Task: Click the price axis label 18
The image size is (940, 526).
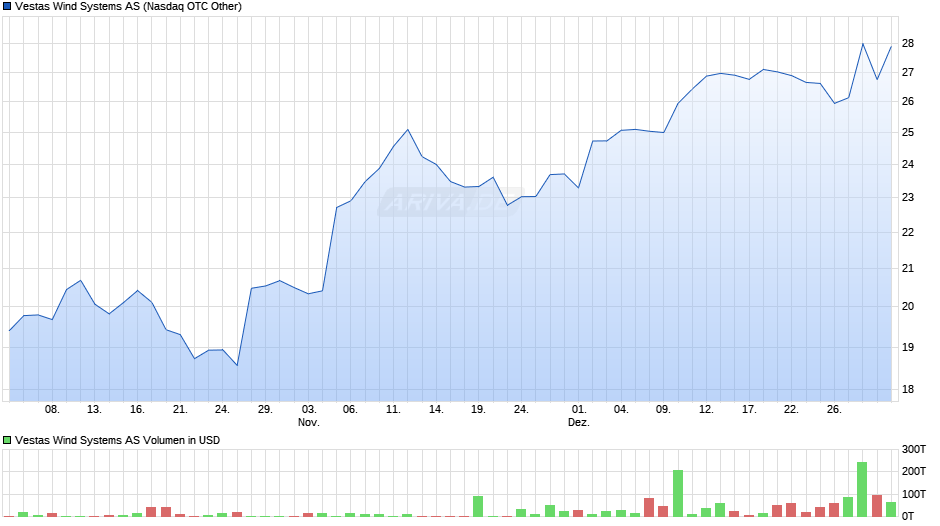Action: pos(908,389)
